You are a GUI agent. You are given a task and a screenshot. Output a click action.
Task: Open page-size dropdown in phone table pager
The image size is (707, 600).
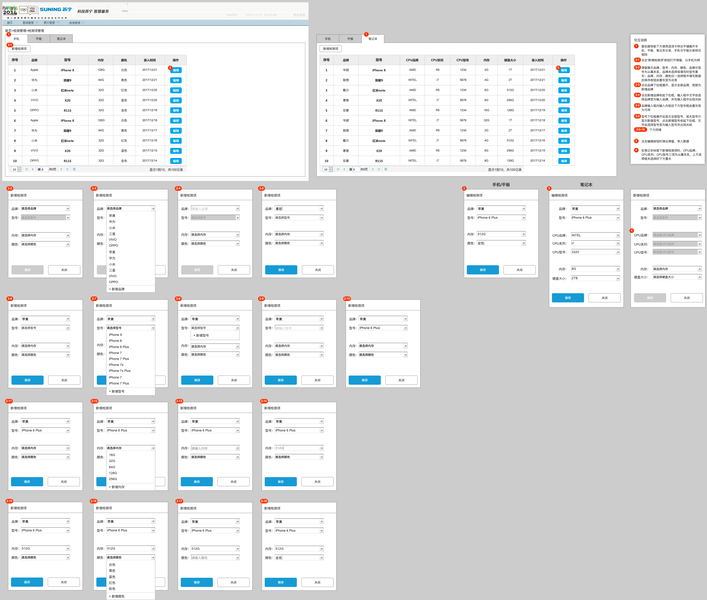pyautogui.click(x=16, y=169)
